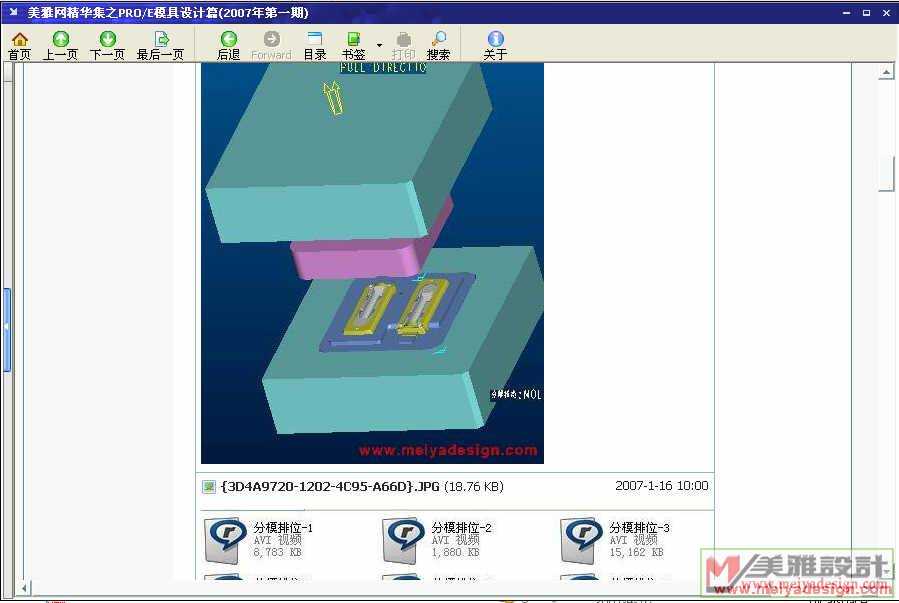899x603 pixels.
Task: Click the 分模排位-2 file name
Action: click(462, 527)
